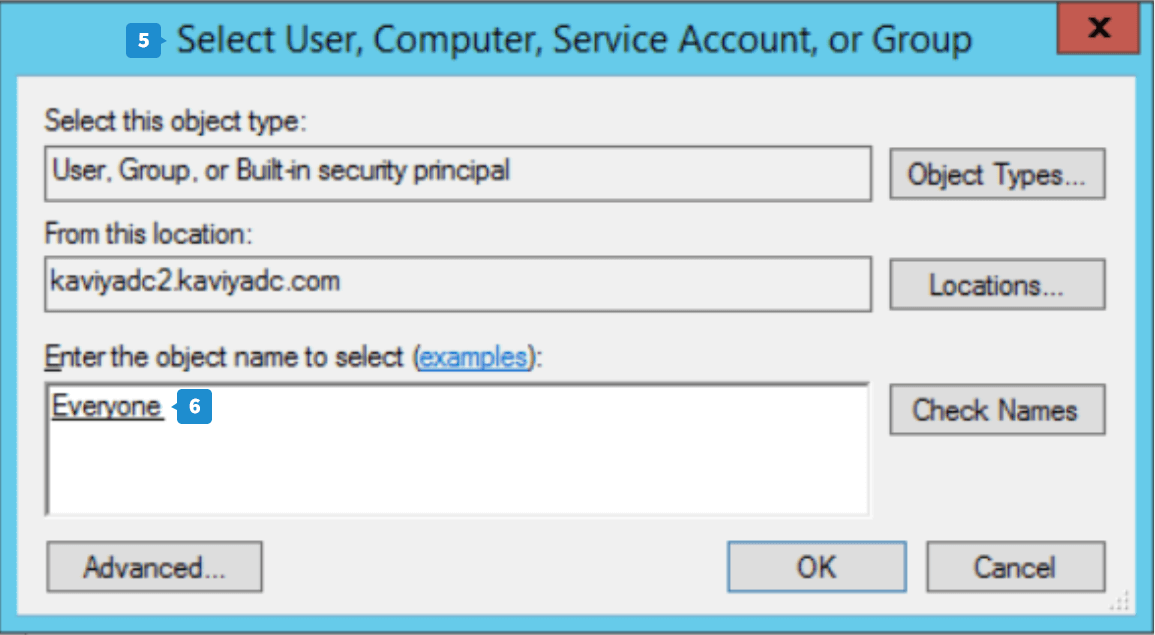The image size is (1155, 635).
Task: Open the examples hyperlink
Action: pos(473,357)
